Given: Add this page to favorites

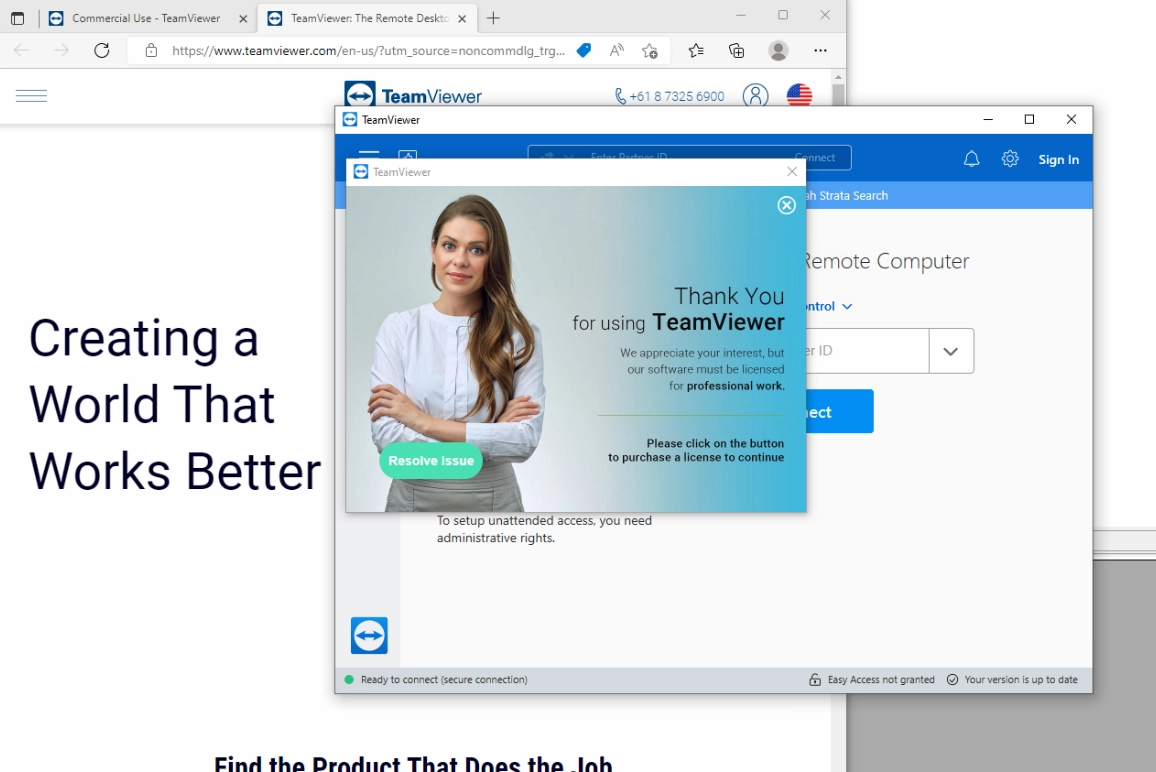Looking at the screenshot, I should (x=650, y=50).
